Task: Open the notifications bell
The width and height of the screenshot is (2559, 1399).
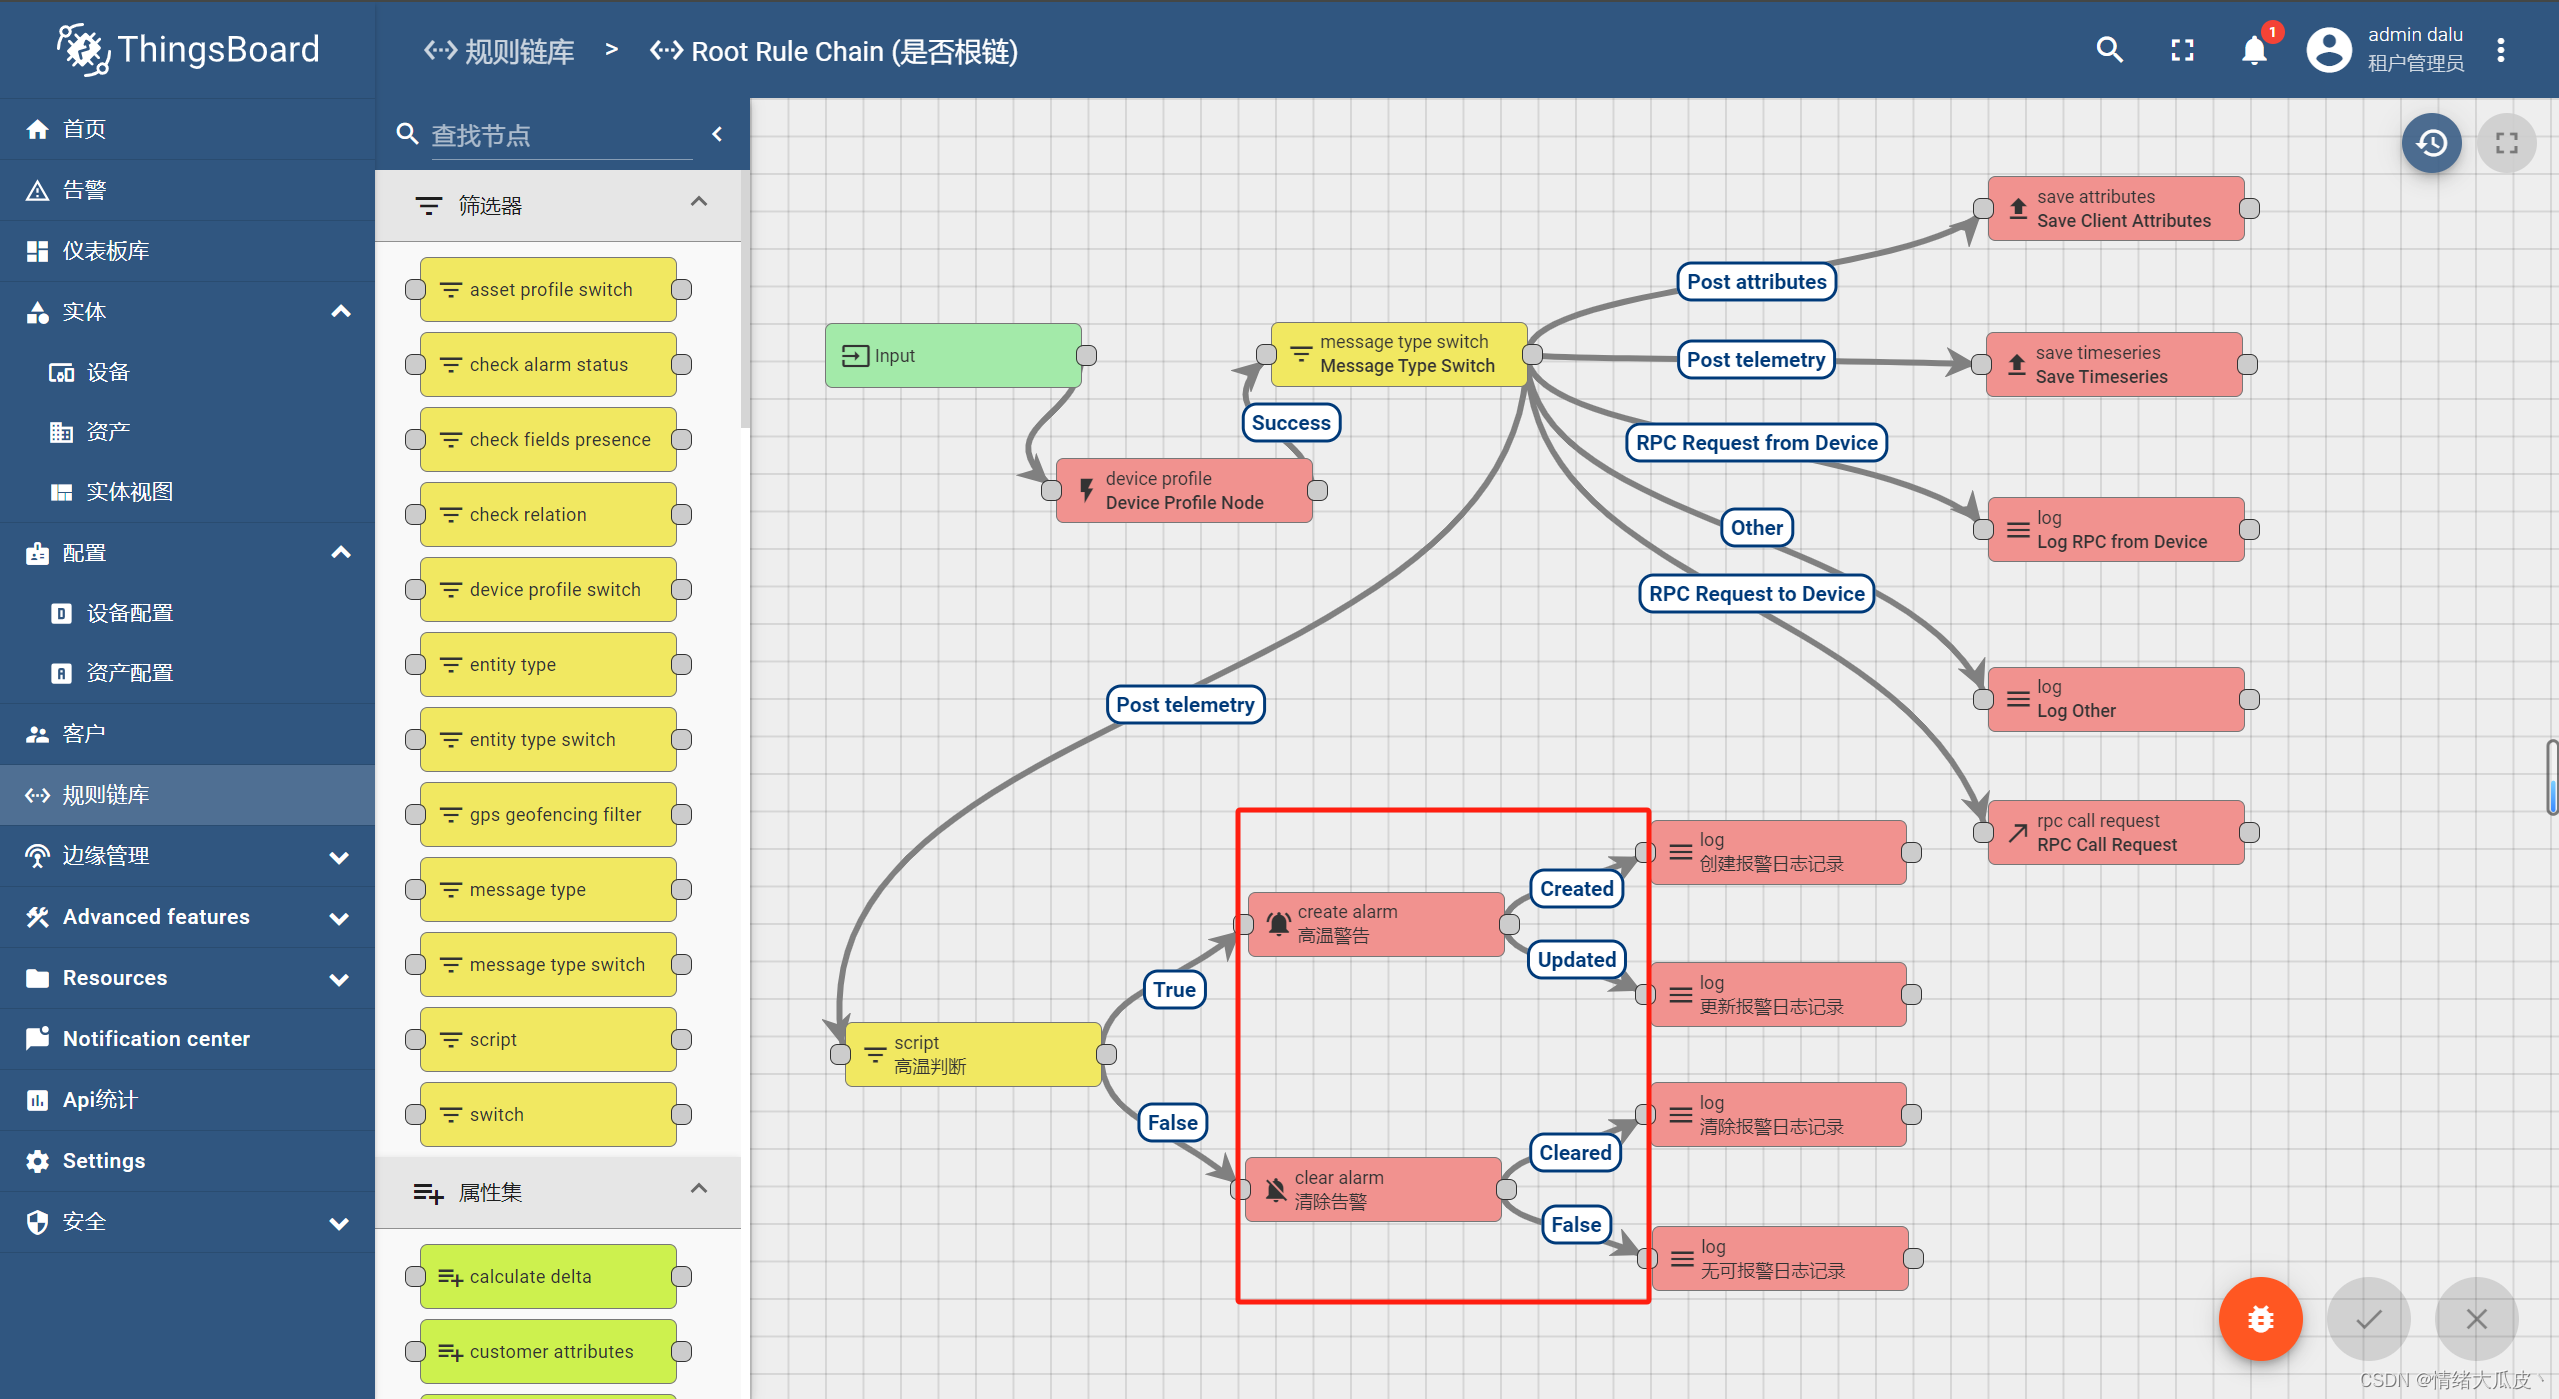Action: [x=2254, y=50]
